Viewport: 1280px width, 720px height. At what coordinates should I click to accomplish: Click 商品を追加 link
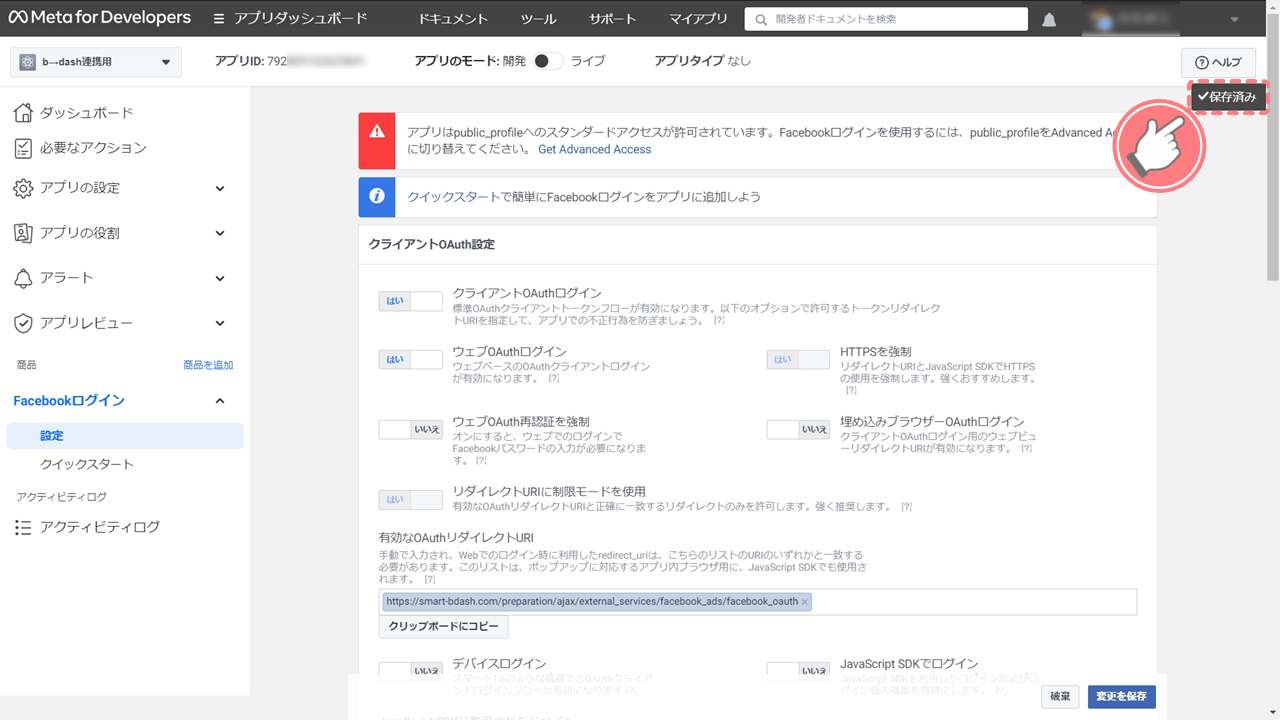coord(208,365)
